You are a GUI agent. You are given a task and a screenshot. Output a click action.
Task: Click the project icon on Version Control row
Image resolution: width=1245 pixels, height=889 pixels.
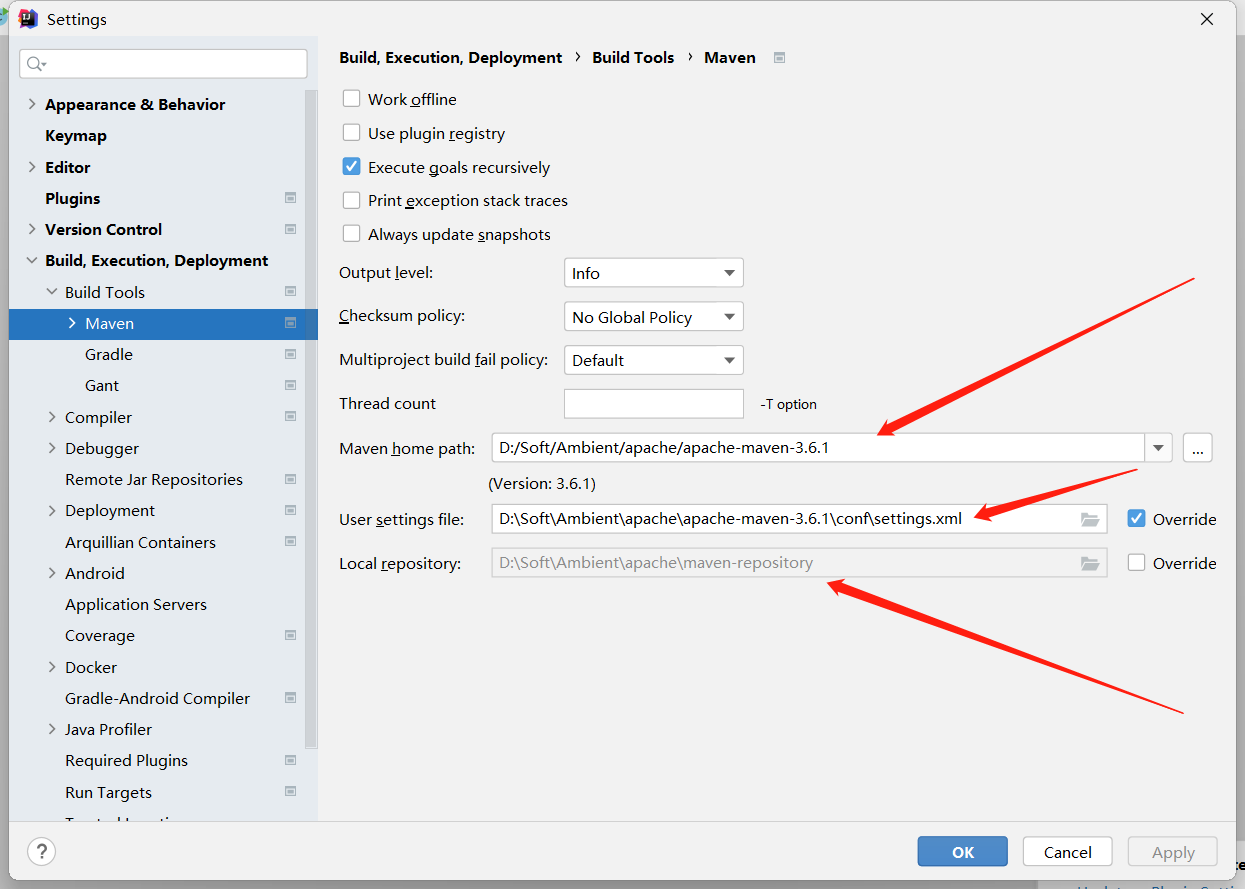(x=290, y=229)
